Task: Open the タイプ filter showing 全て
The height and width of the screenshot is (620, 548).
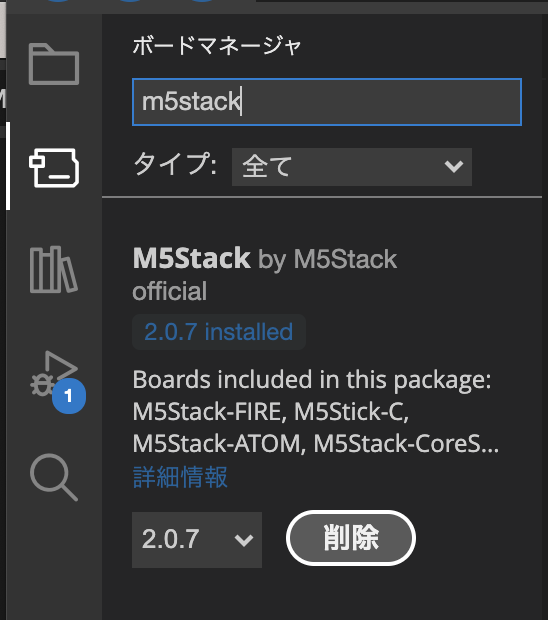Action: [x=352, y=167]
